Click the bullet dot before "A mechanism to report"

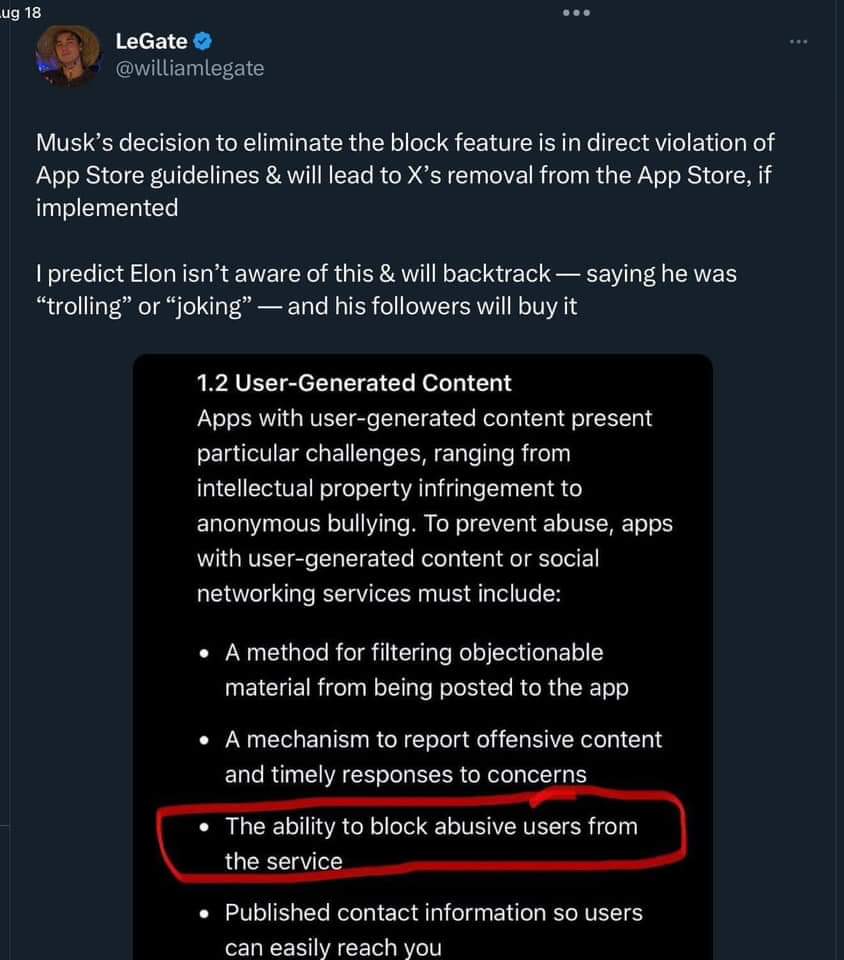coord(204,741)
